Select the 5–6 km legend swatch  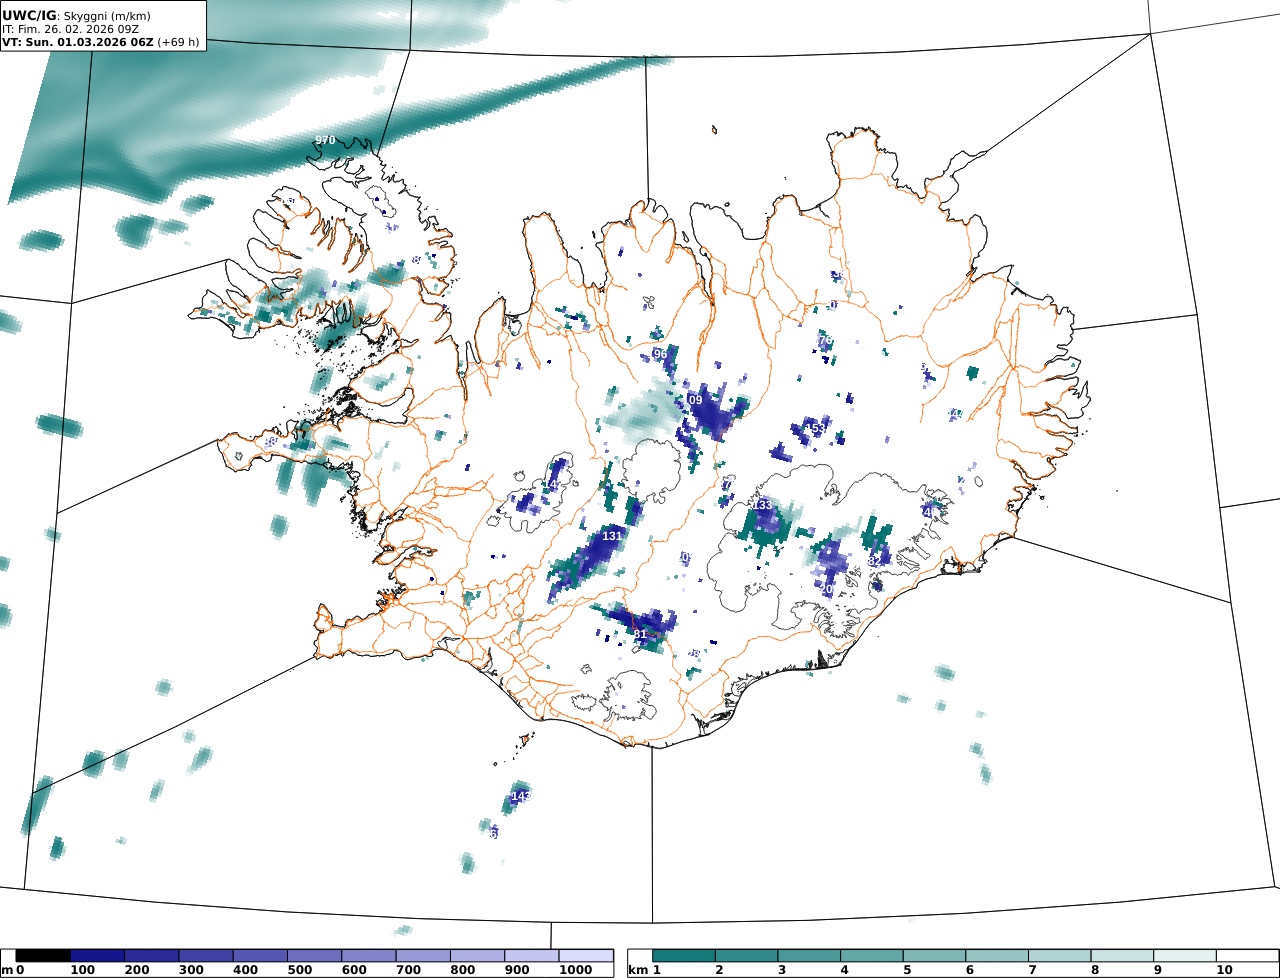coord(934,956)
